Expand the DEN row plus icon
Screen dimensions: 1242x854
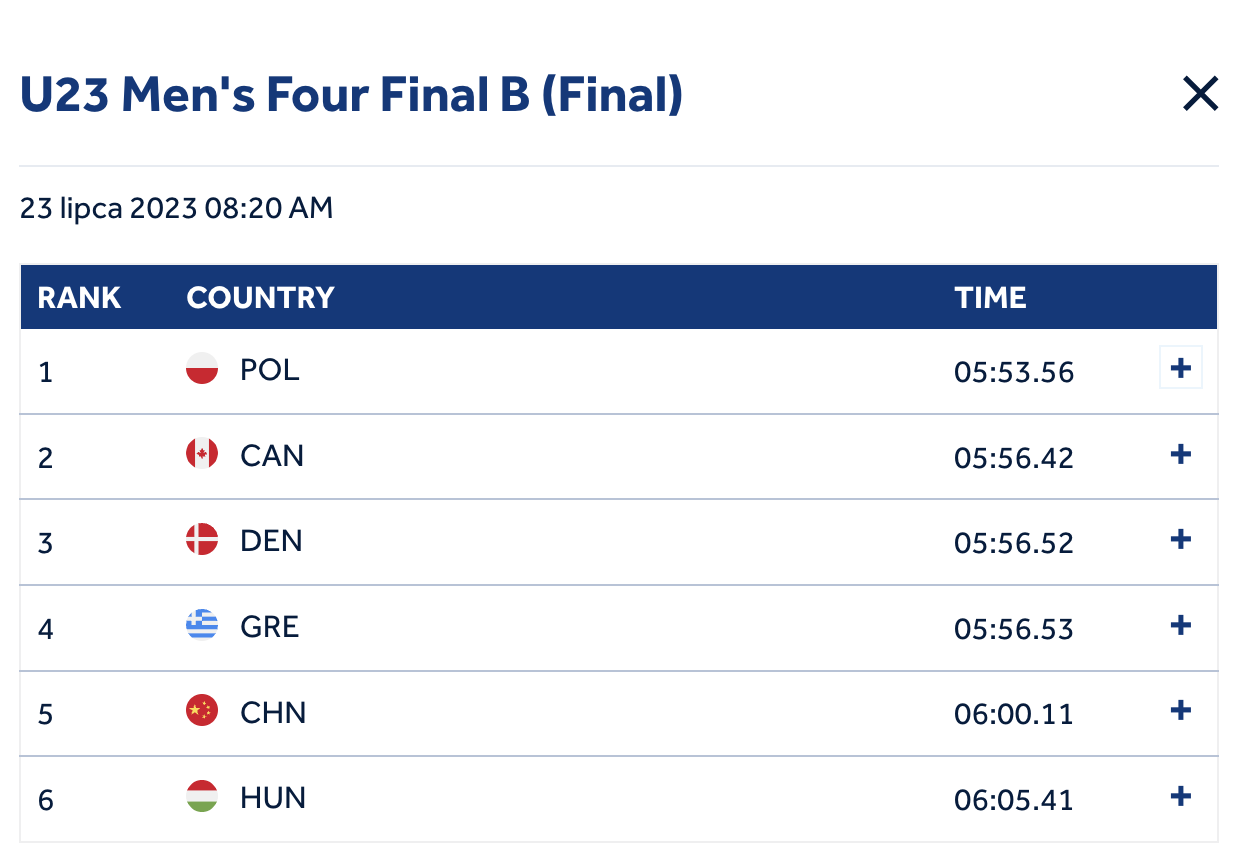coord(1181,540)
